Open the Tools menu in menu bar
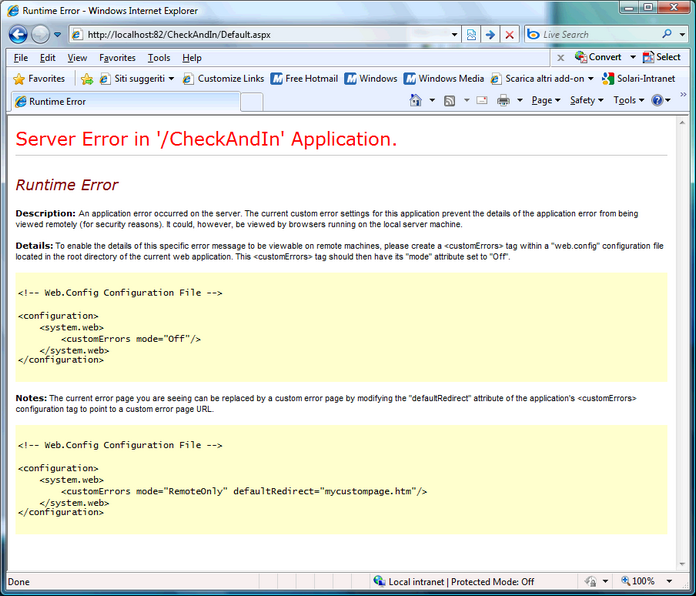 tap(159, 58)
